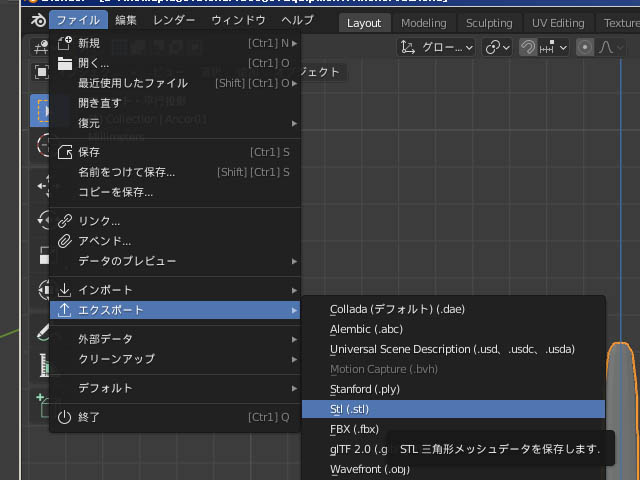Click the 保存 disk icon

coord(64,152)
